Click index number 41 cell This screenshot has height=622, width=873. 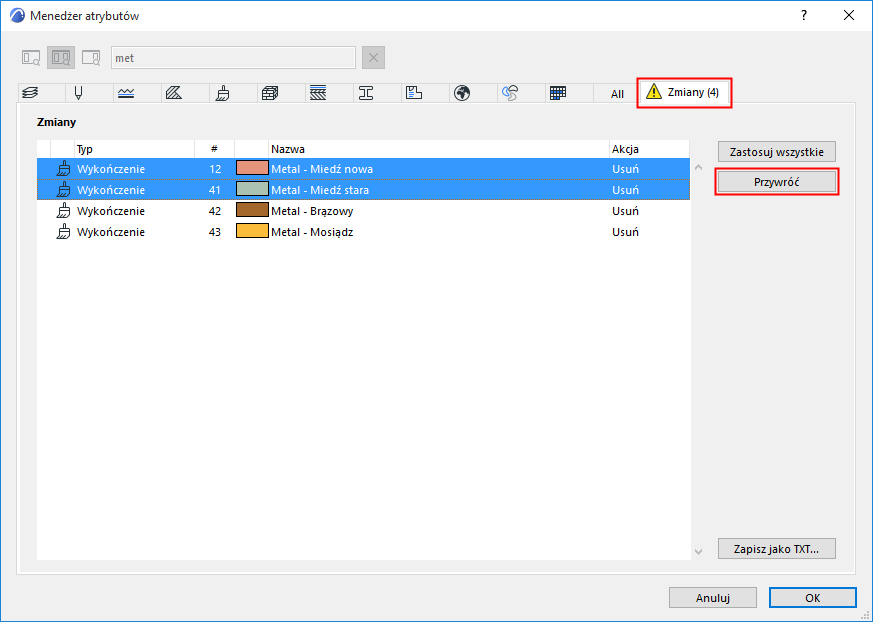tap(215, 190)
